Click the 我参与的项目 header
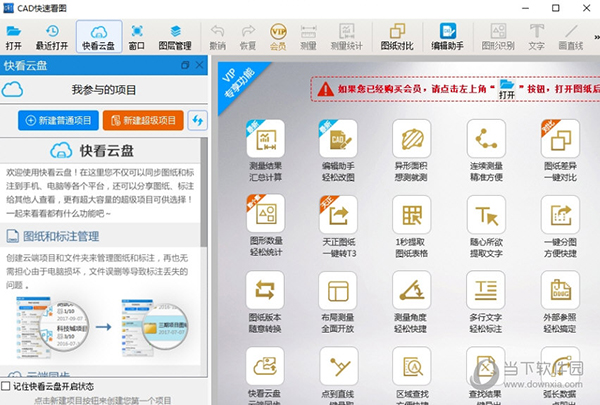 point(104,90)
